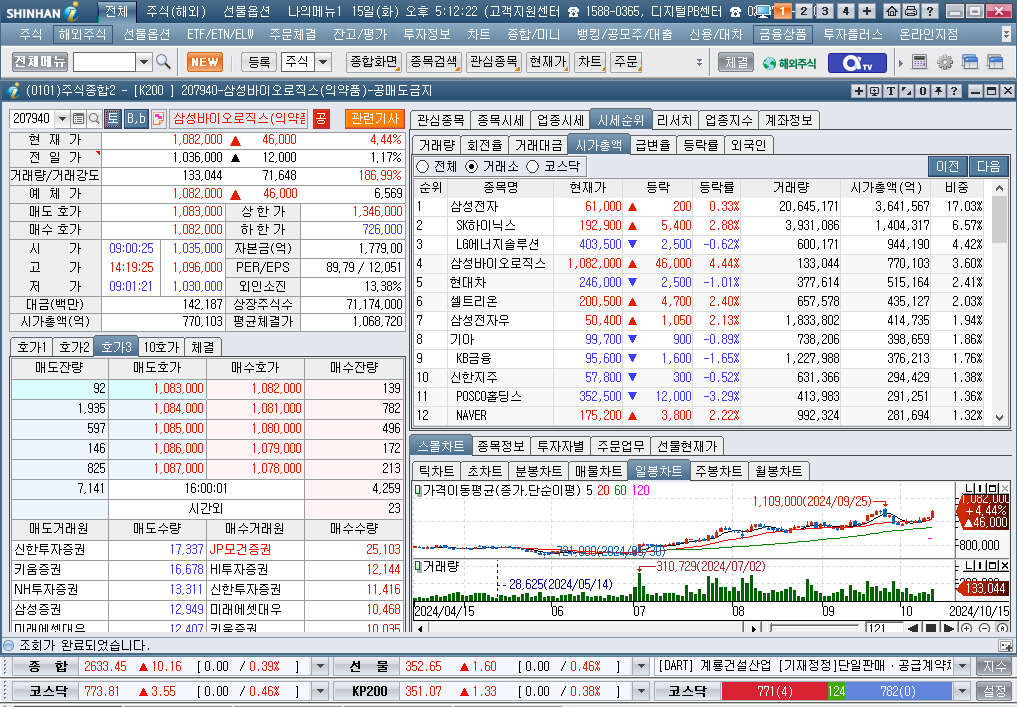Image resolution: width=1017 pixels, height=707 pixels.
Task: Open the calculator icon in toolbar
Action: coord(919,62)
